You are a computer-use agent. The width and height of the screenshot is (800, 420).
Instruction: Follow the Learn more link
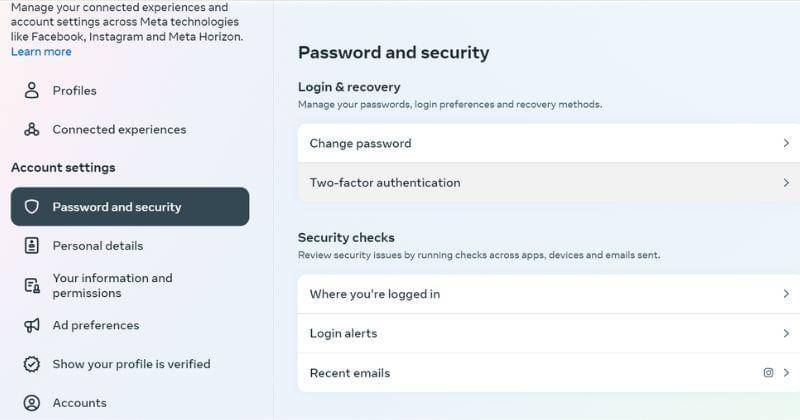click(41, 52)
